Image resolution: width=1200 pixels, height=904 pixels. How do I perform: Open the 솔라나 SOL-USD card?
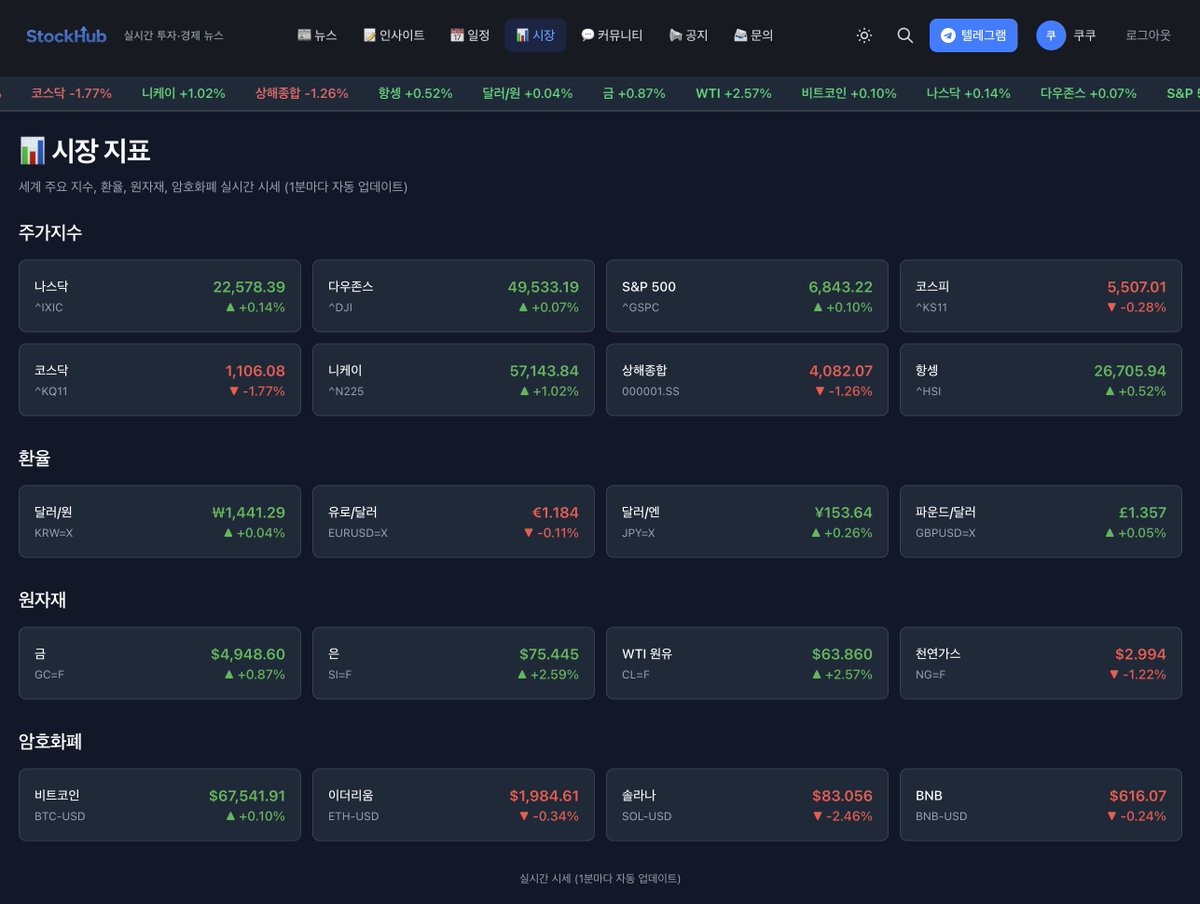tap(747, 805)
